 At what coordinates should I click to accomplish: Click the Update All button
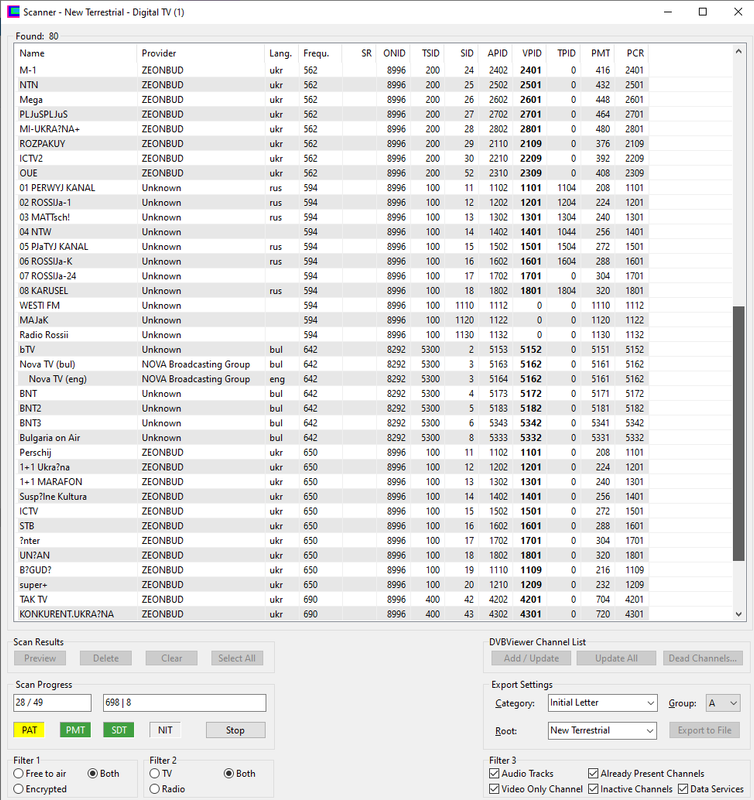616,658
